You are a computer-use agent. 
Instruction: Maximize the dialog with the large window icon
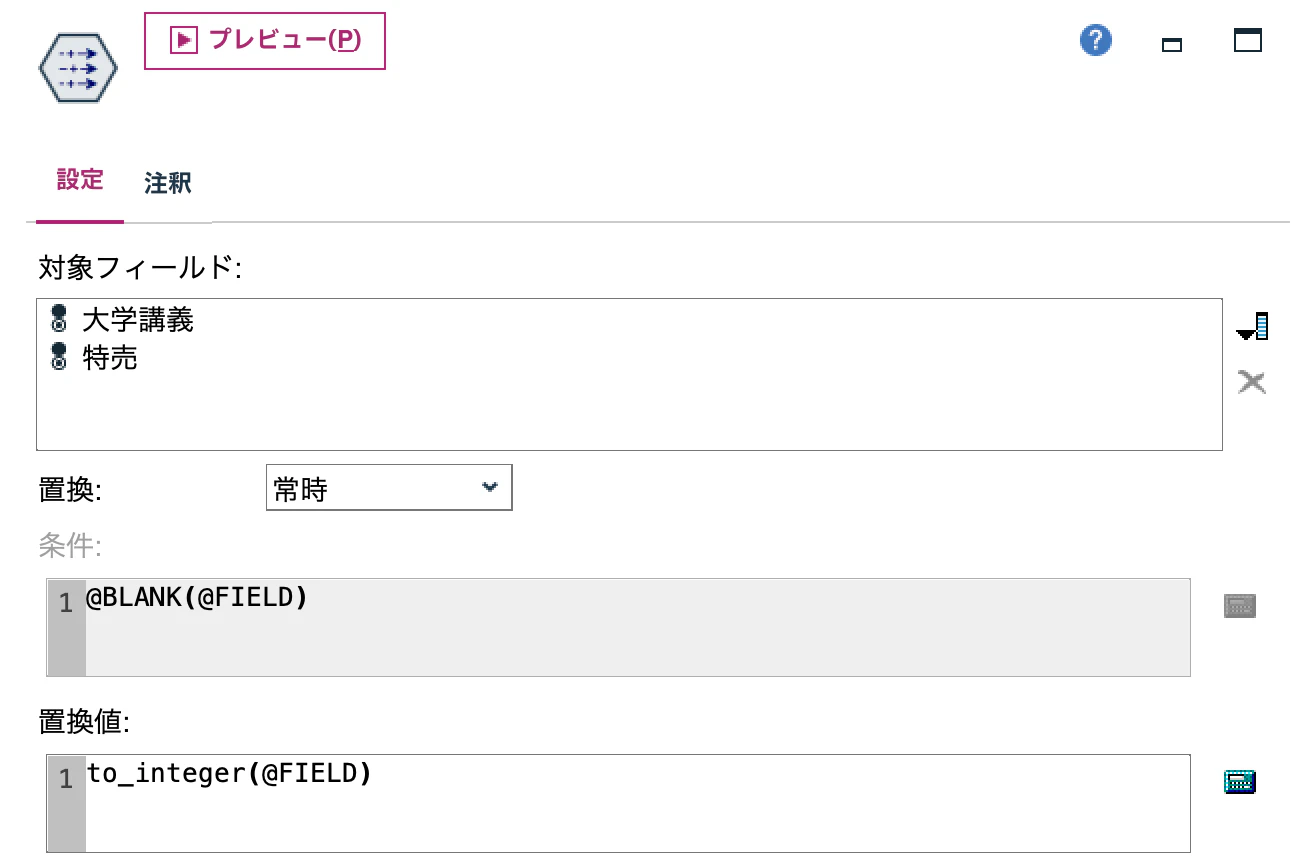(1247, 42)
